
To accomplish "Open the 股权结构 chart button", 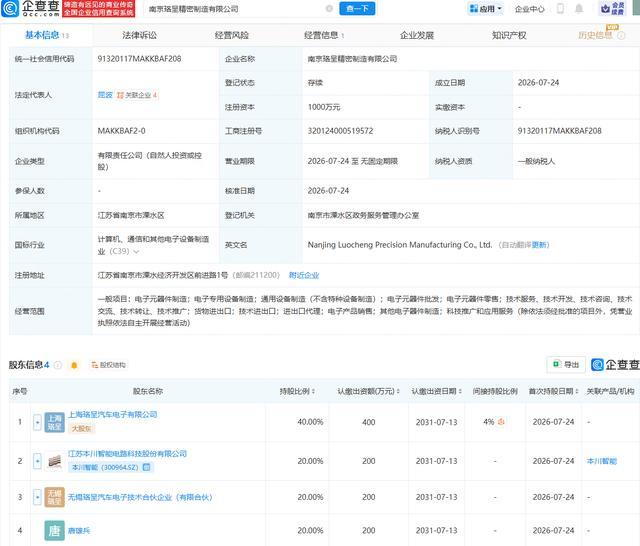I will point(108,365).
